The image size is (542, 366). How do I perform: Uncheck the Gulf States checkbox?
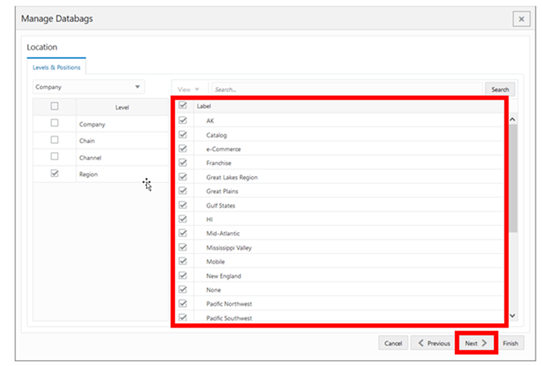tap(183, 205)
